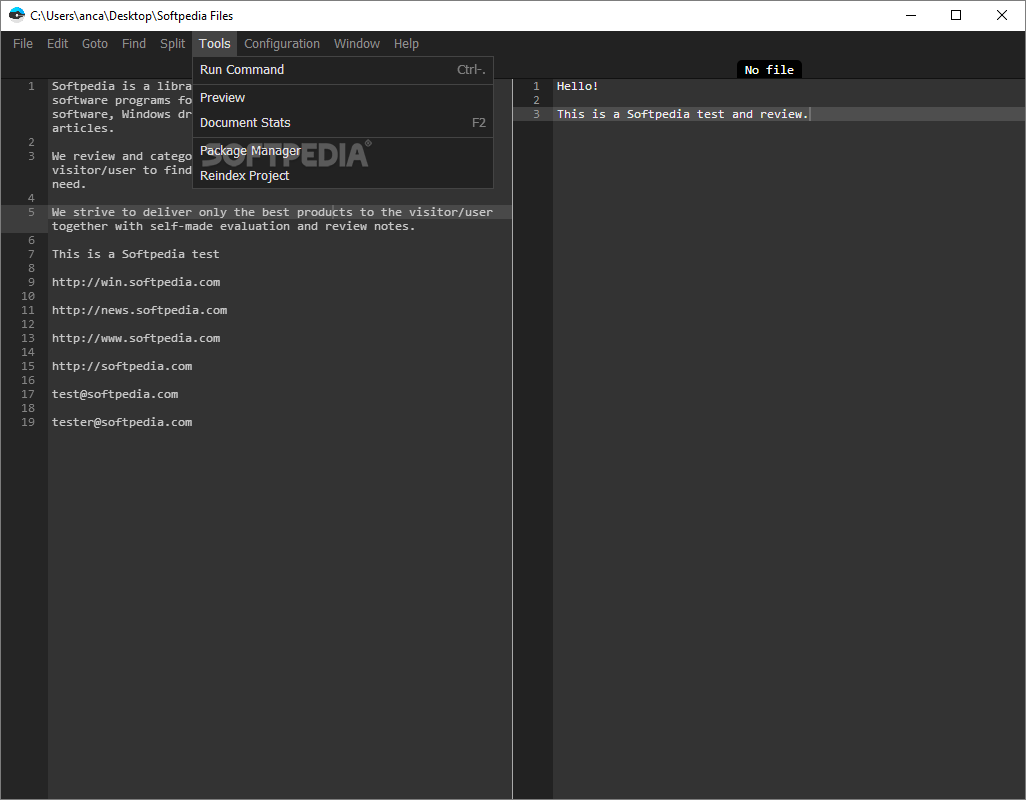Click 'This is a Softpedia test and review.'
This screenshot has height=800, width=1026.
[682, 114]
